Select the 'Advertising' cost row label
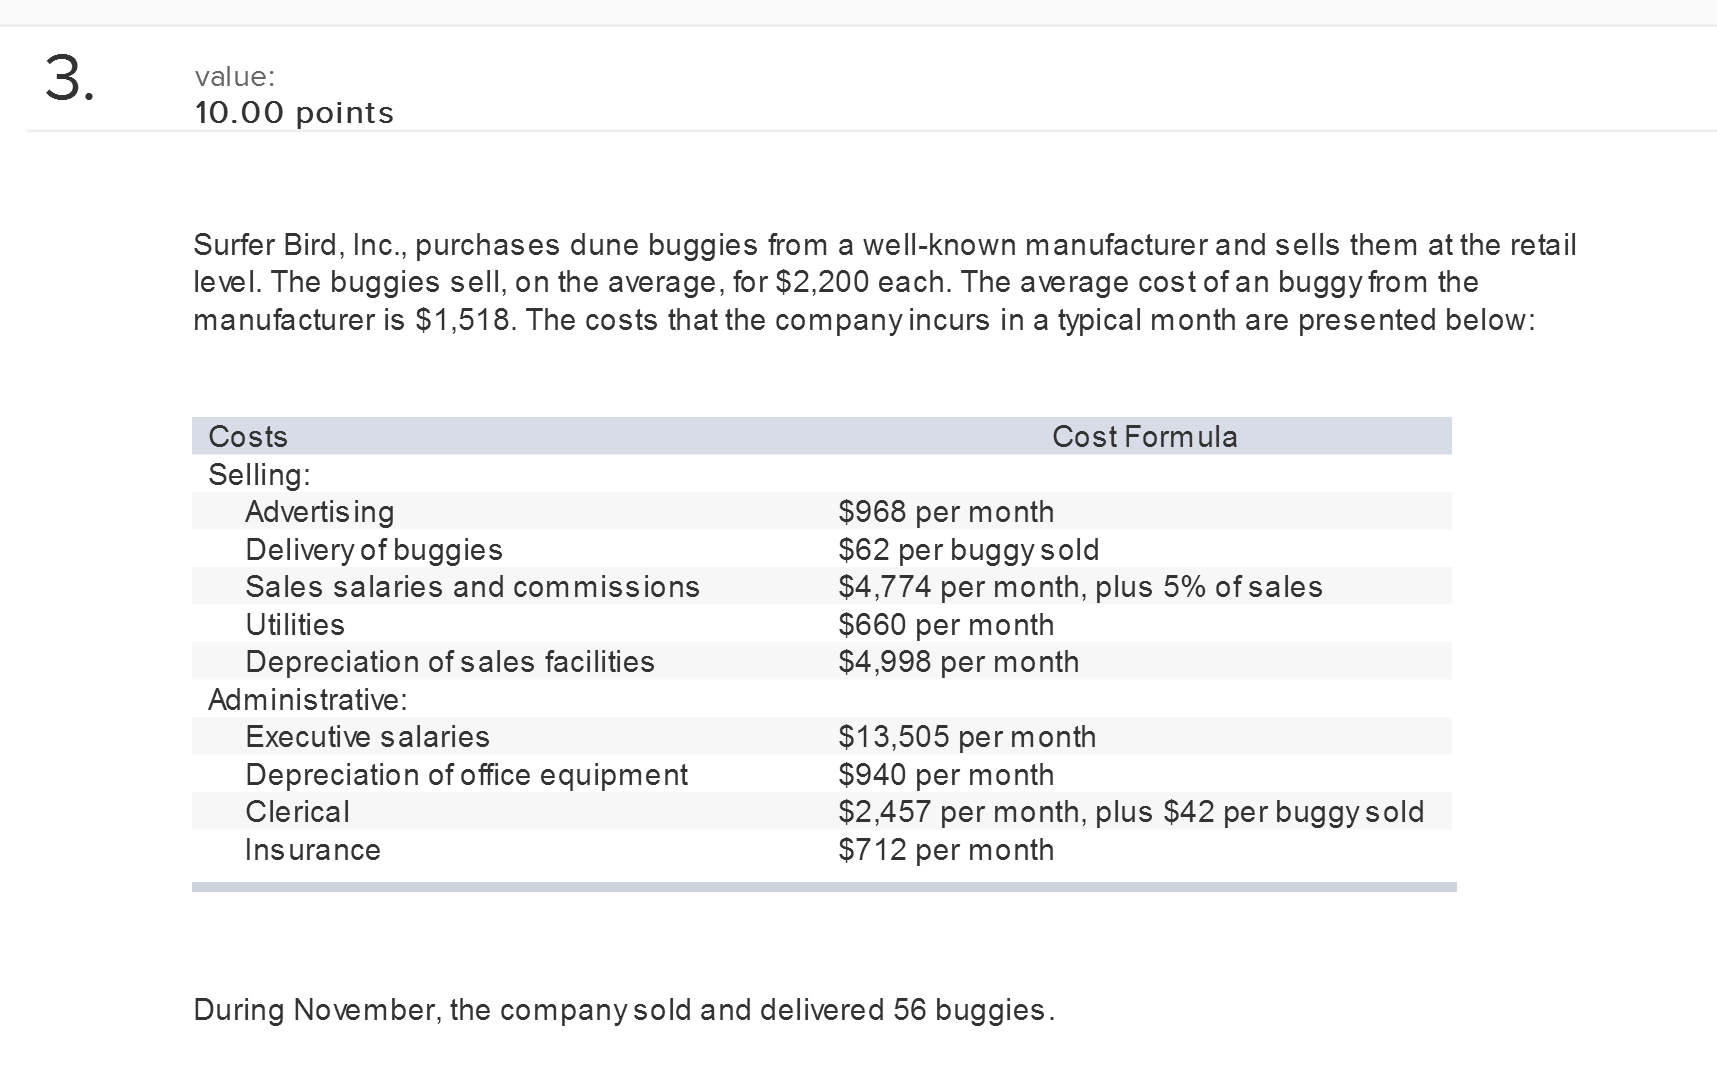This screenshot has height=1068, width=1717. 320,511
